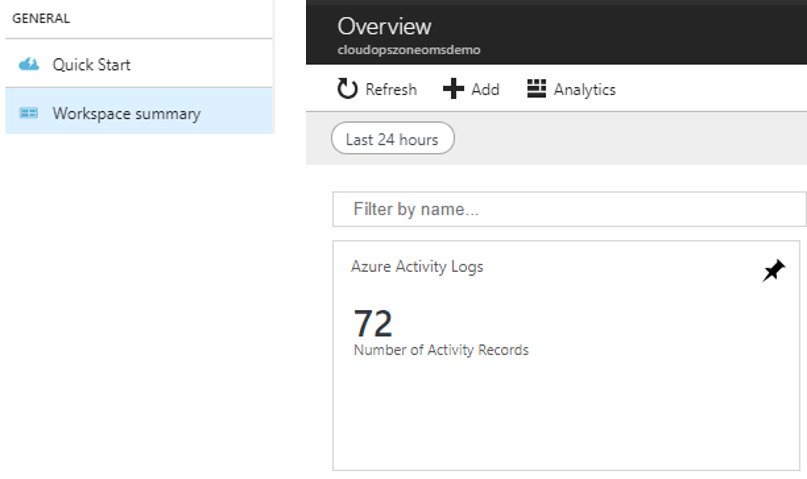Open the Azure Activity Logs tile body
Screen dimensions: 807x479
click(566, 356)
